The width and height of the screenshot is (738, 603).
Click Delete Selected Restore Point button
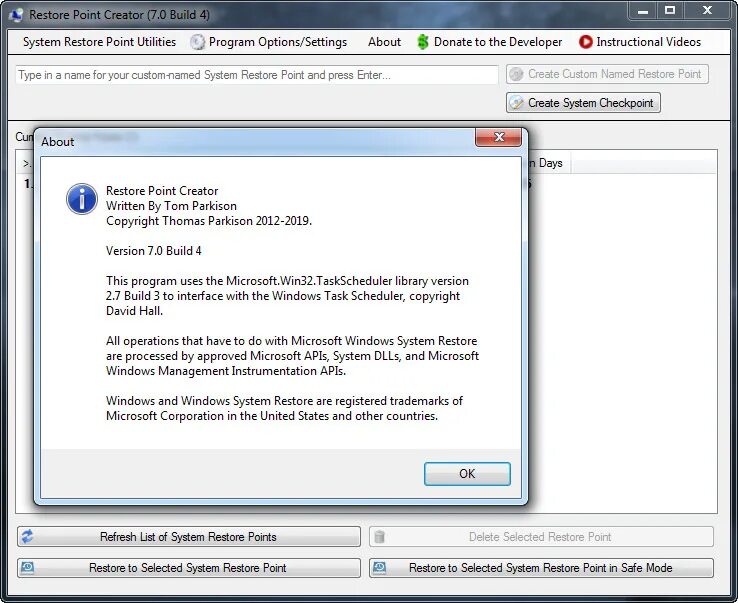(541, 537)
